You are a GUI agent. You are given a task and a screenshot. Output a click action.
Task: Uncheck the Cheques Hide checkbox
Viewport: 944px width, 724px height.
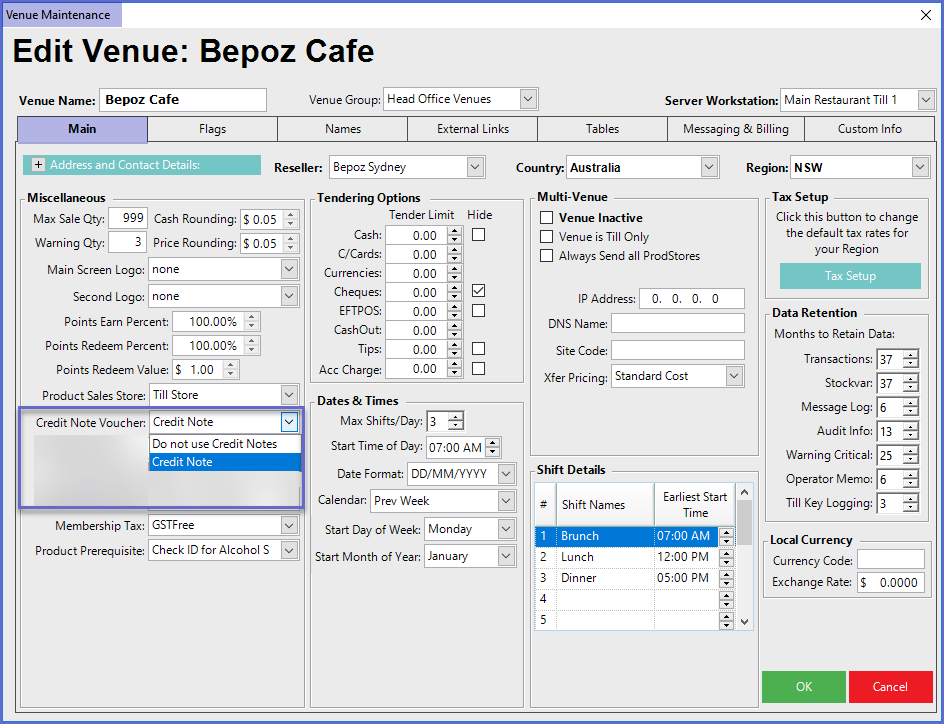(478, 291)
